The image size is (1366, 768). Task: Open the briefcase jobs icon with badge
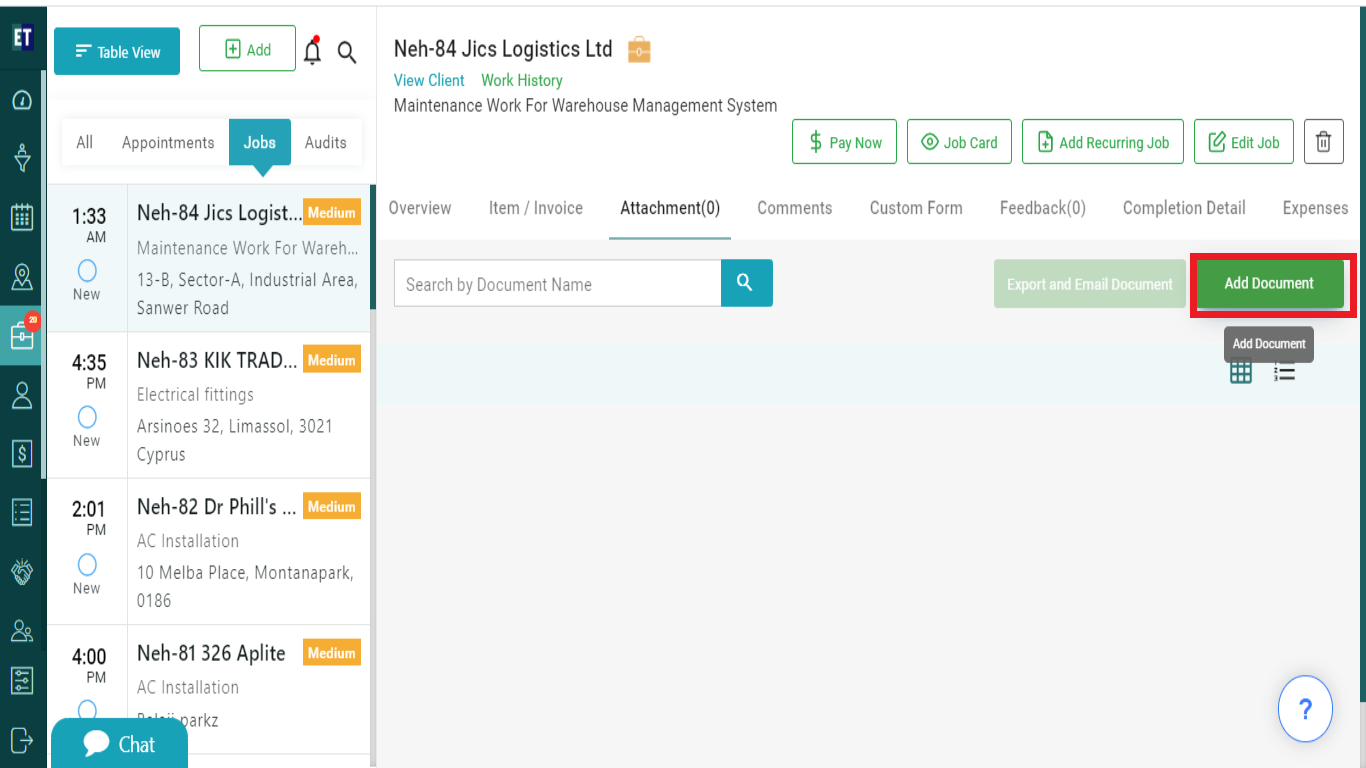point(22,336)
